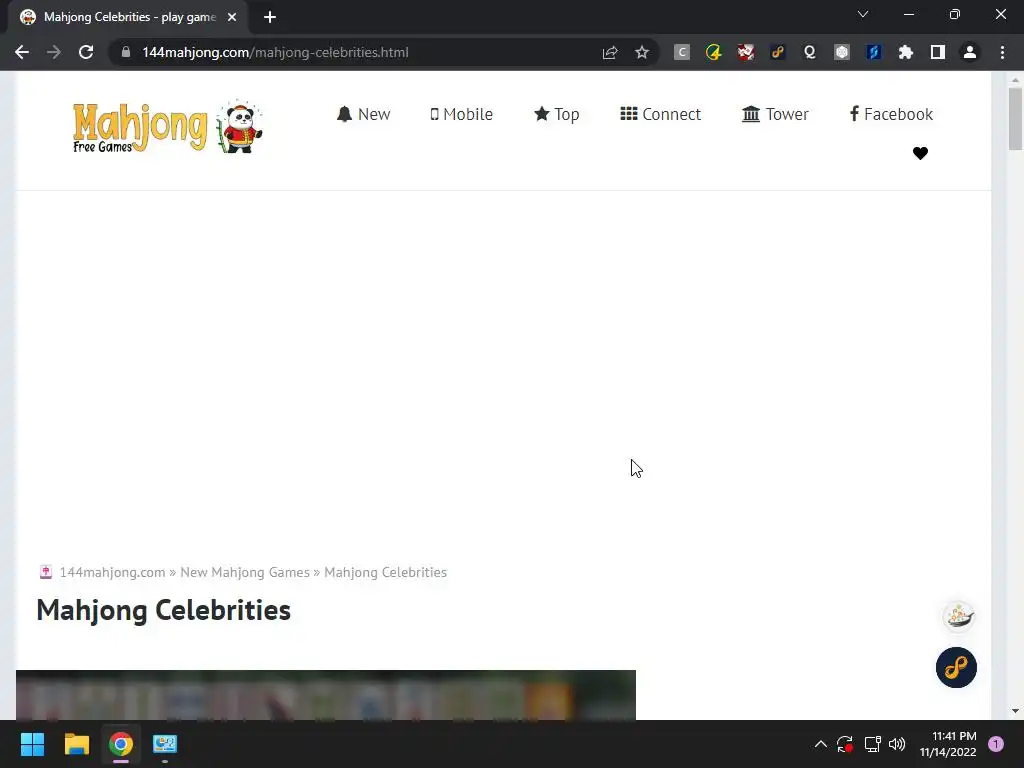Close the Mahjong Celebrities tab
This screenshot has width=1024, height=768.
pos(232,17)
